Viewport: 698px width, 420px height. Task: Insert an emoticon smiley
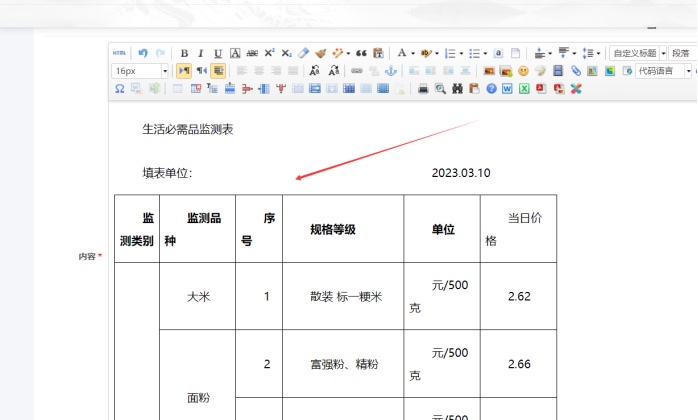pos(523,71)
